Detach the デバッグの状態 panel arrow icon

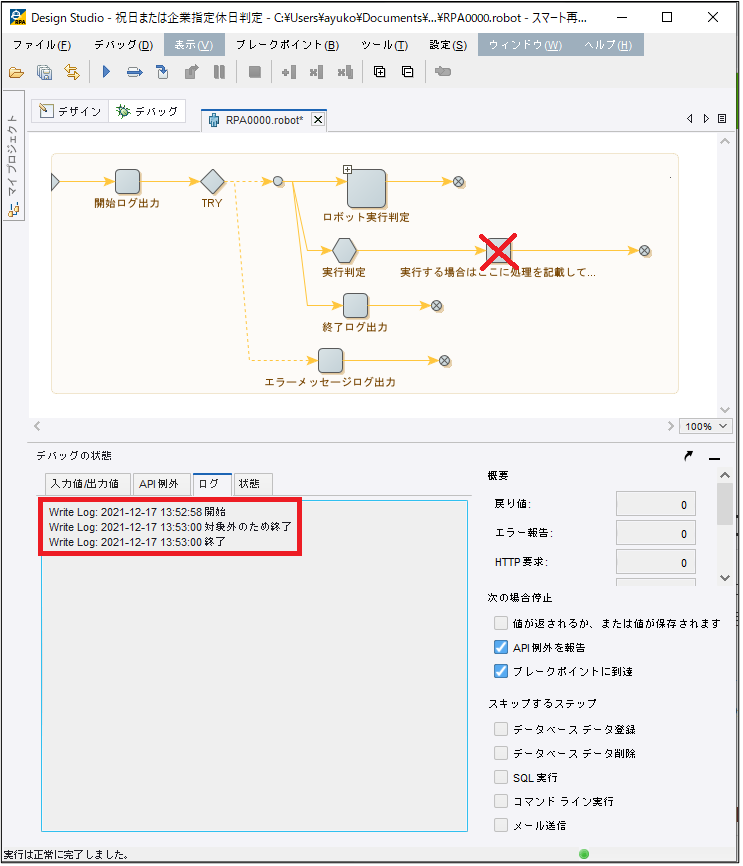tap(688, 456)
